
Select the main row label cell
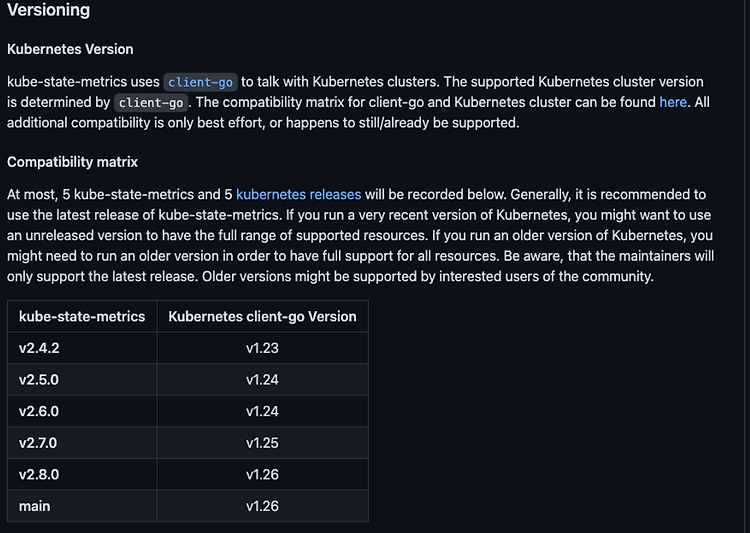82,506
